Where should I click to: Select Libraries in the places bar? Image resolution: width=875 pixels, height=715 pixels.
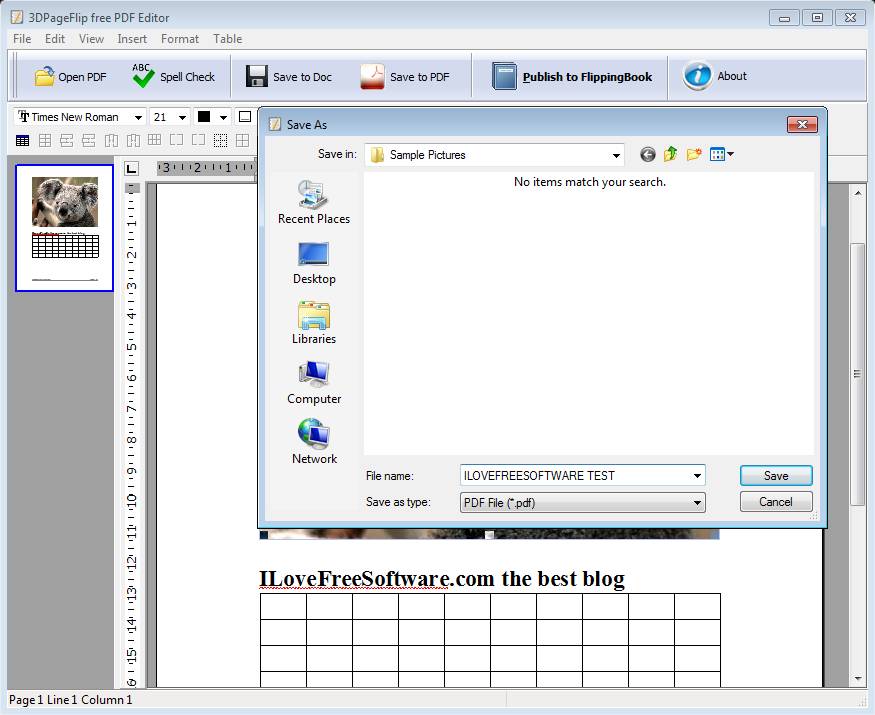point(314,323)
